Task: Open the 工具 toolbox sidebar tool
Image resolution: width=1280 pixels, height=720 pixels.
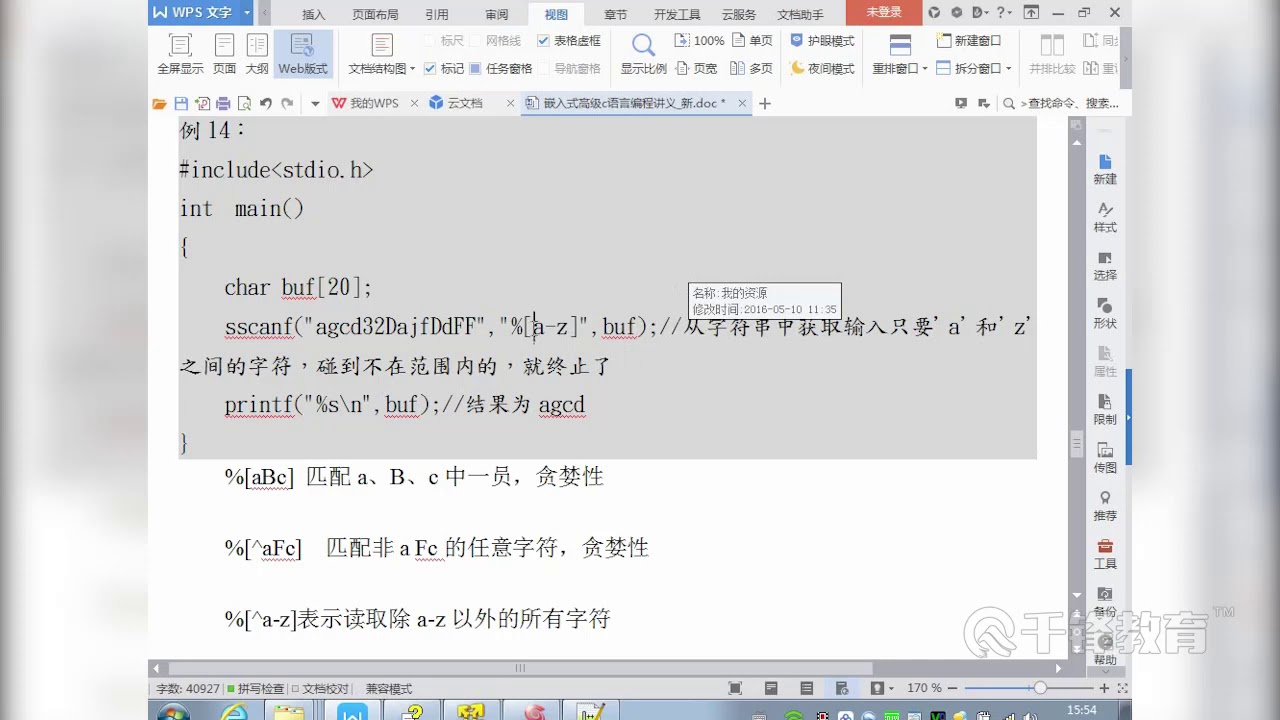Action: pos(1105,553)
